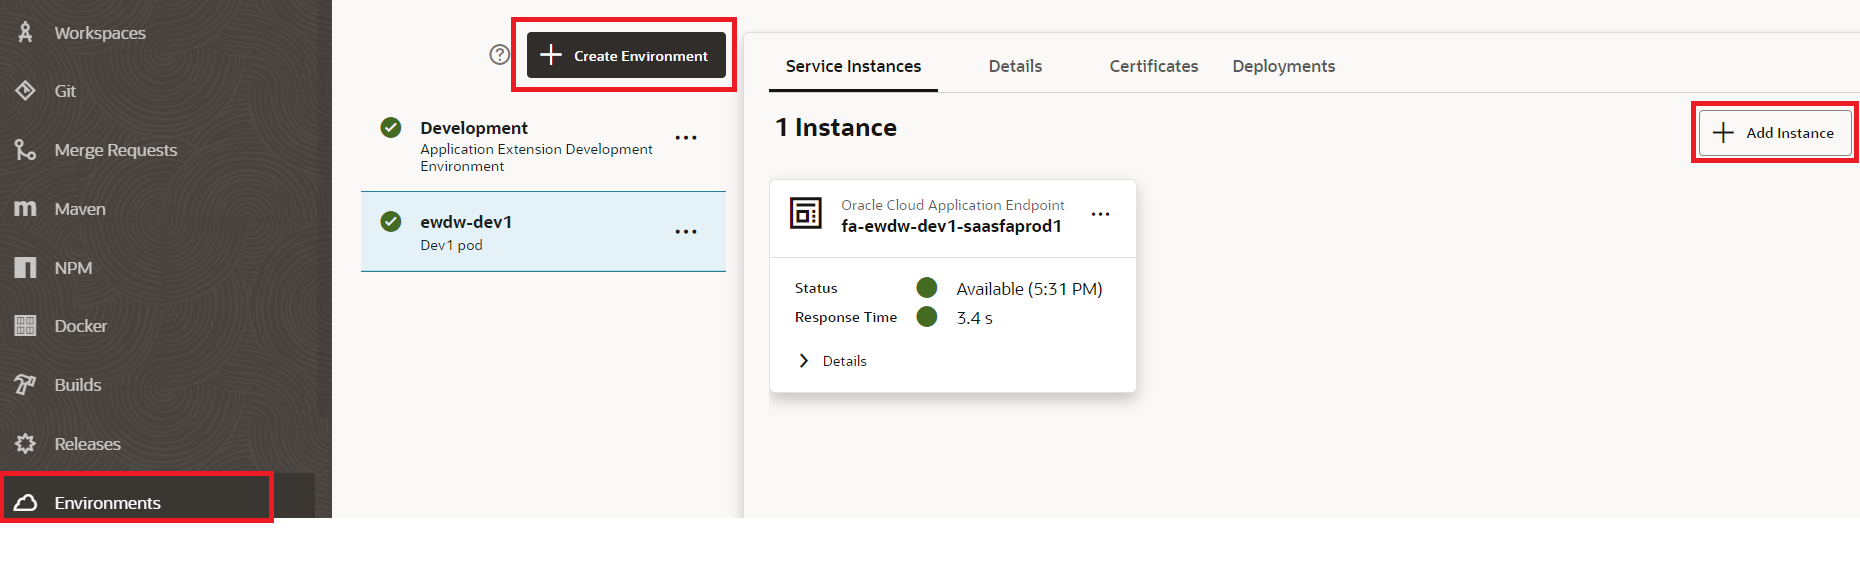The image size is (1860, 570).
Task: Click the 3.4 s response time value
Action: (974, 318)
